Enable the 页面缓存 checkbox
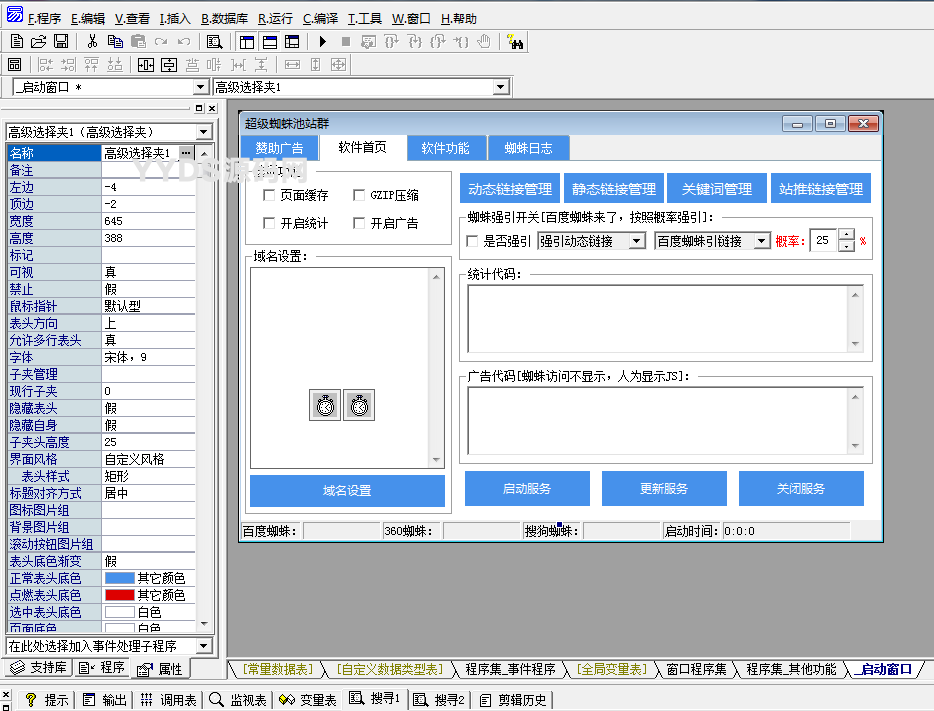The height and width of the screenshot is (711, 934). (269, 196)
